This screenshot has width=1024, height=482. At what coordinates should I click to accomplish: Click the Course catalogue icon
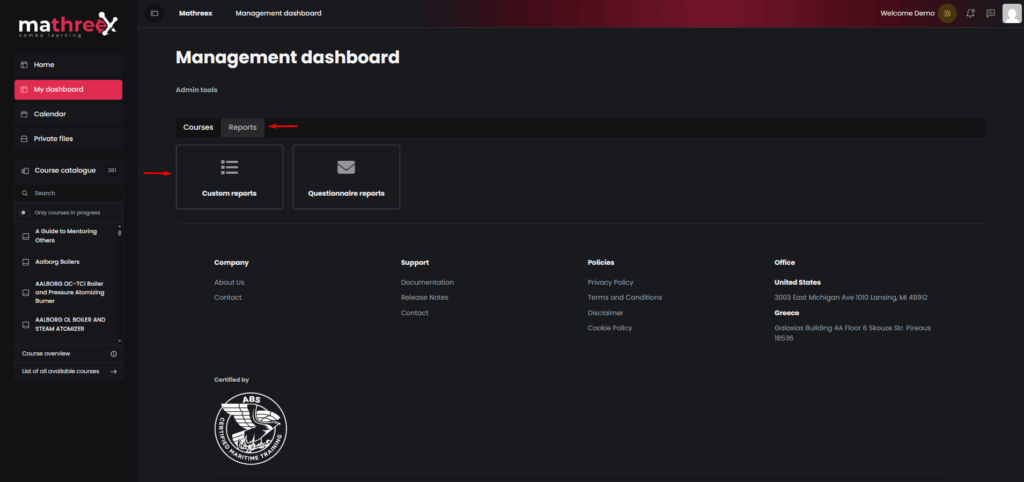coord(25,170)
